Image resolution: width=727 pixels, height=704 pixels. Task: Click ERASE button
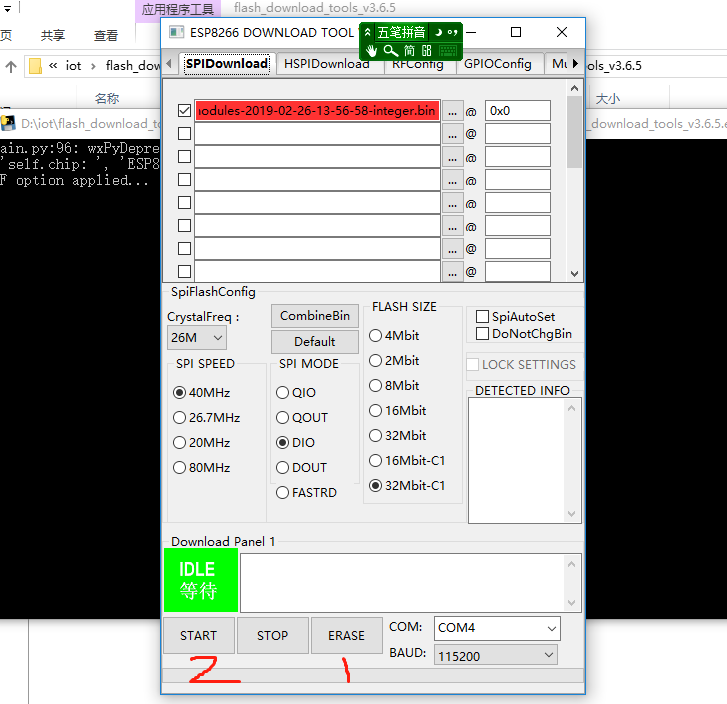(x=346, y=635)
